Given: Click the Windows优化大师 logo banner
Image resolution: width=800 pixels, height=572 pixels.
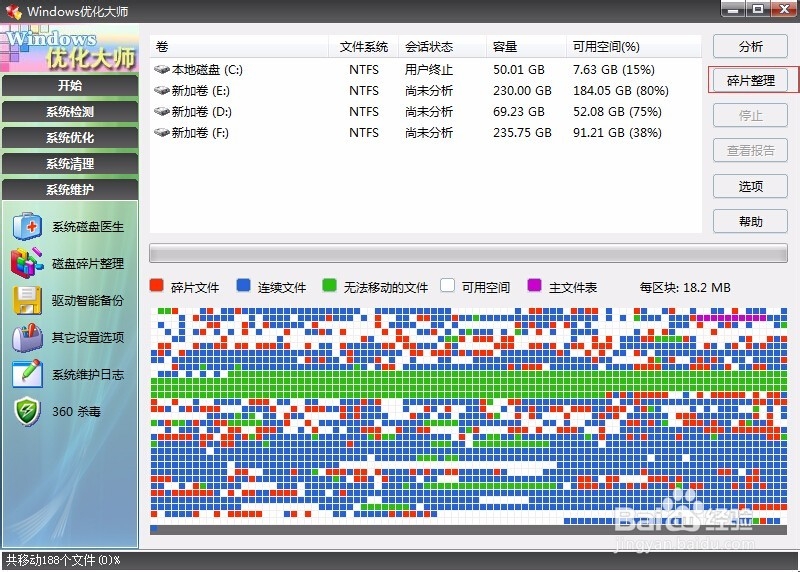Looking at the screenshot, I should 70,48.
